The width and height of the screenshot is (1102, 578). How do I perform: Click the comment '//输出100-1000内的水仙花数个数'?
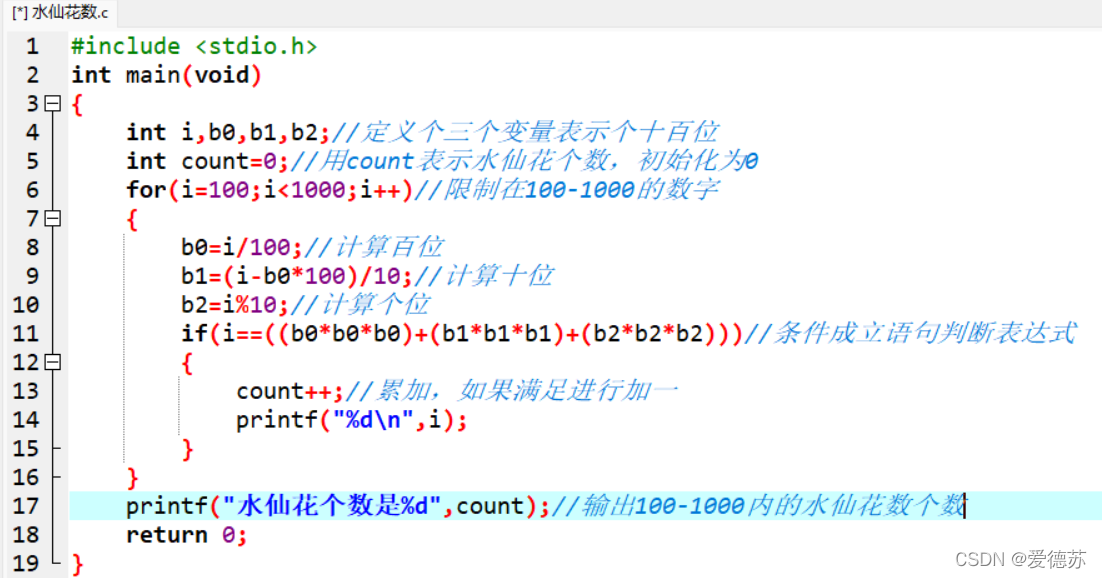pos(759,506)
